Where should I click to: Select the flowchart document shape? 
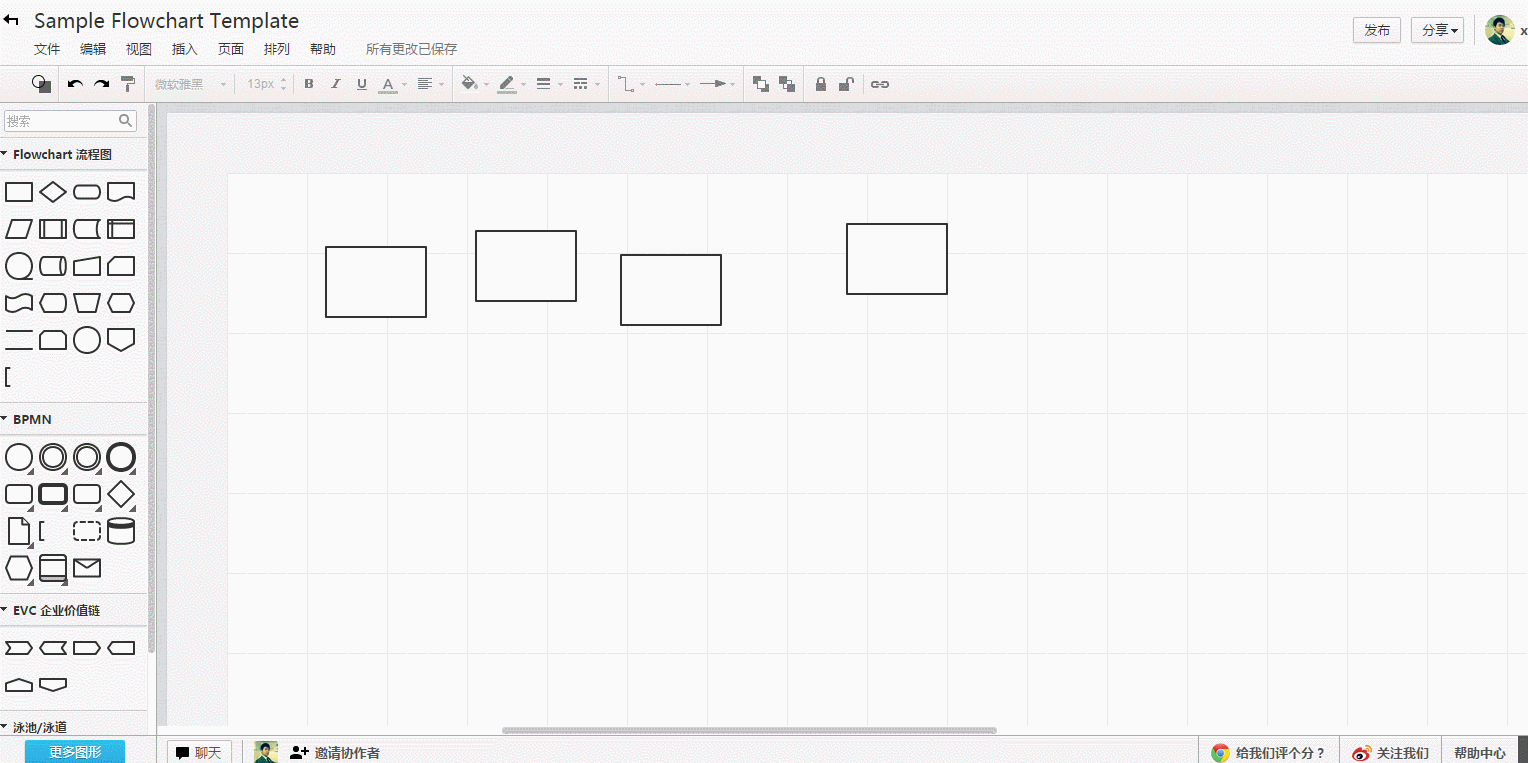pyautogui.click(x=121, y=192)
